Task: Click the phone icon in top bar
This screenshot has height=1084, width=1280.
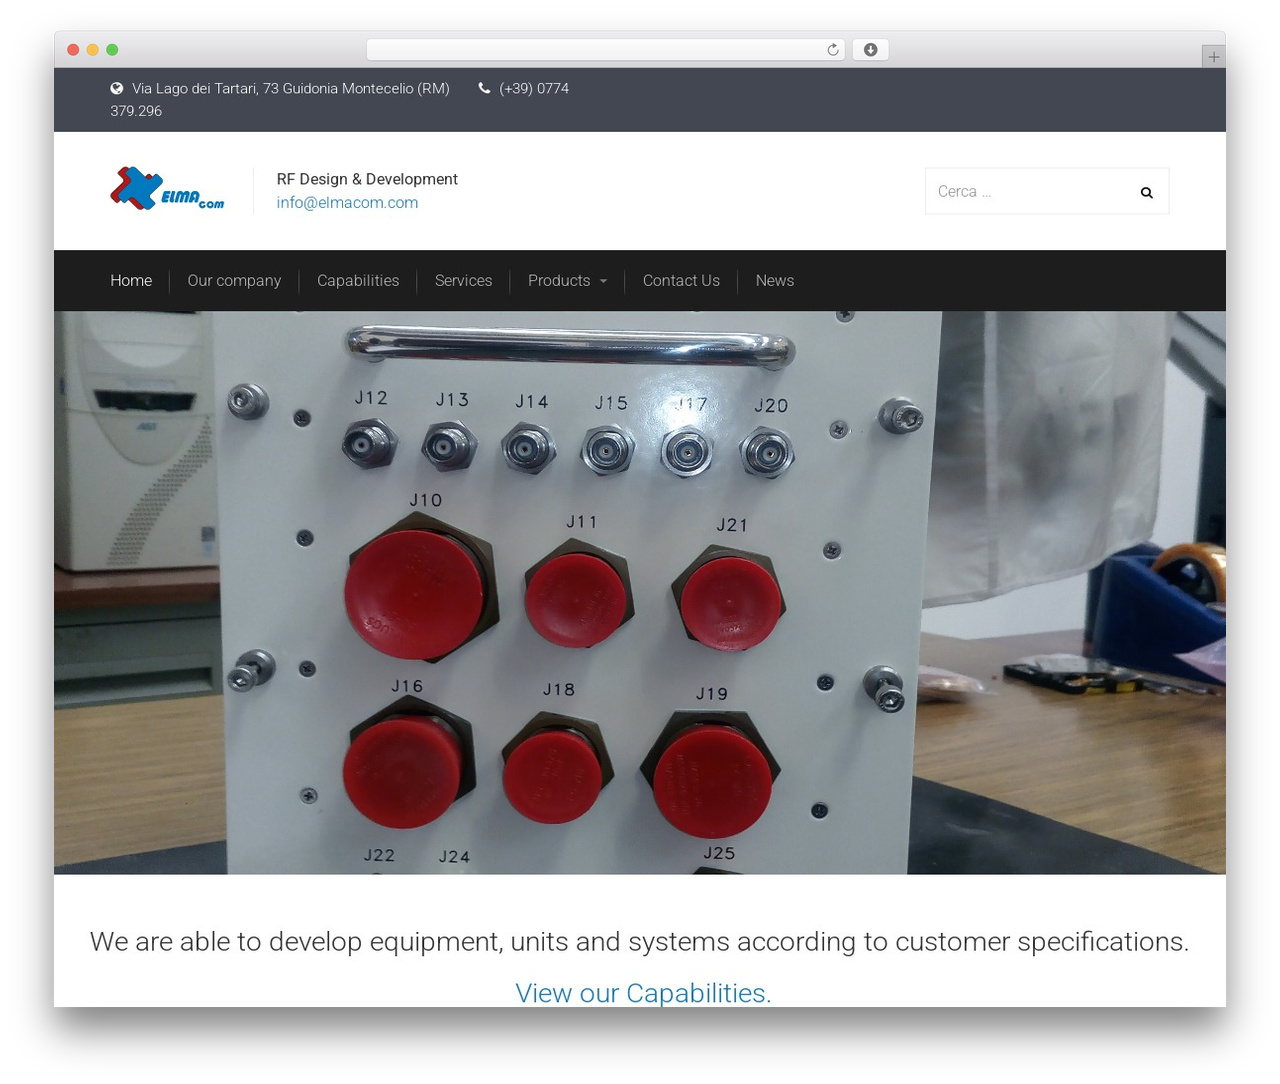Action: click(x=485, y=88)
